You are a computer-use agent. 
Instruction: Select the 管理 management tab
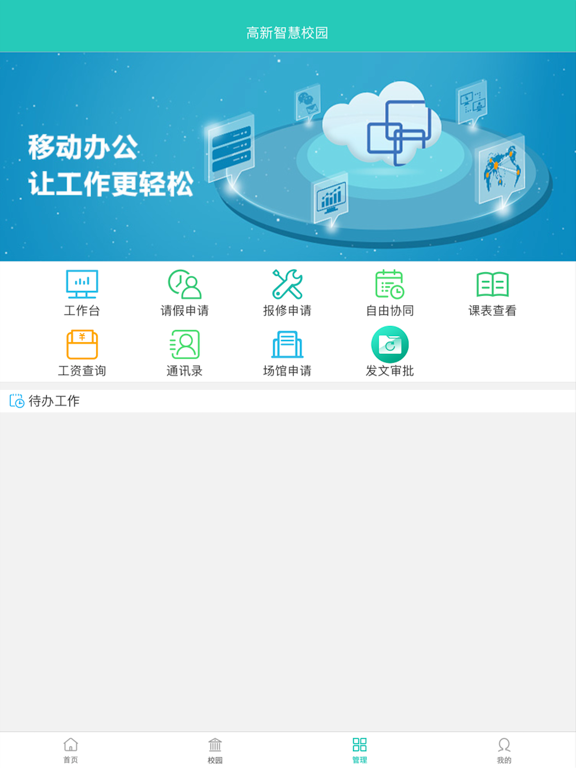(360, 750)
